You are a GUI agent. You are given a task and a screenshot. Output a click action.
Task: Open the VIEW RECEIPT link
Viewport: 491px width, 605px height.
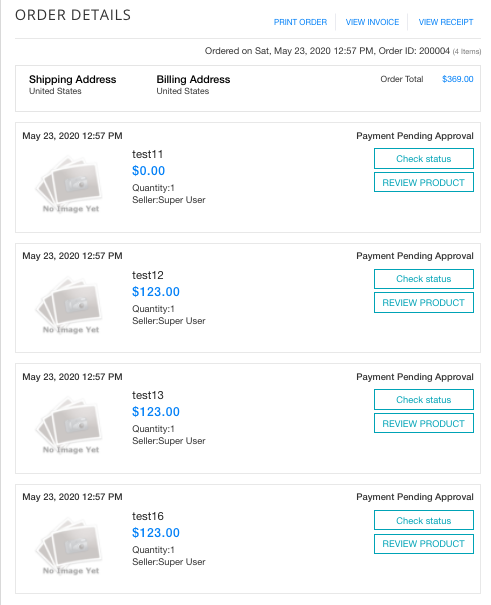click(446, 22)
